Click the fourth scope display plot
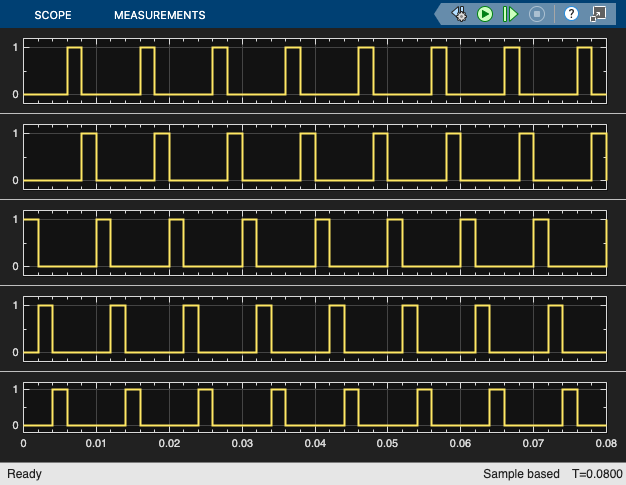Screen dimensions: 626x485 (x=315, y=329)
